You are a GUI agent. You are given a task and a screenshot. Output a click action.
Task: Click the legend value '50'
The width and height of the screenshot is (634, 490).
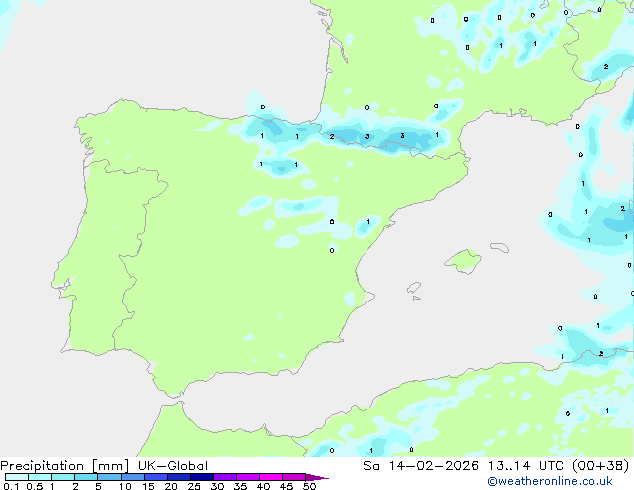tap(309, 486)
